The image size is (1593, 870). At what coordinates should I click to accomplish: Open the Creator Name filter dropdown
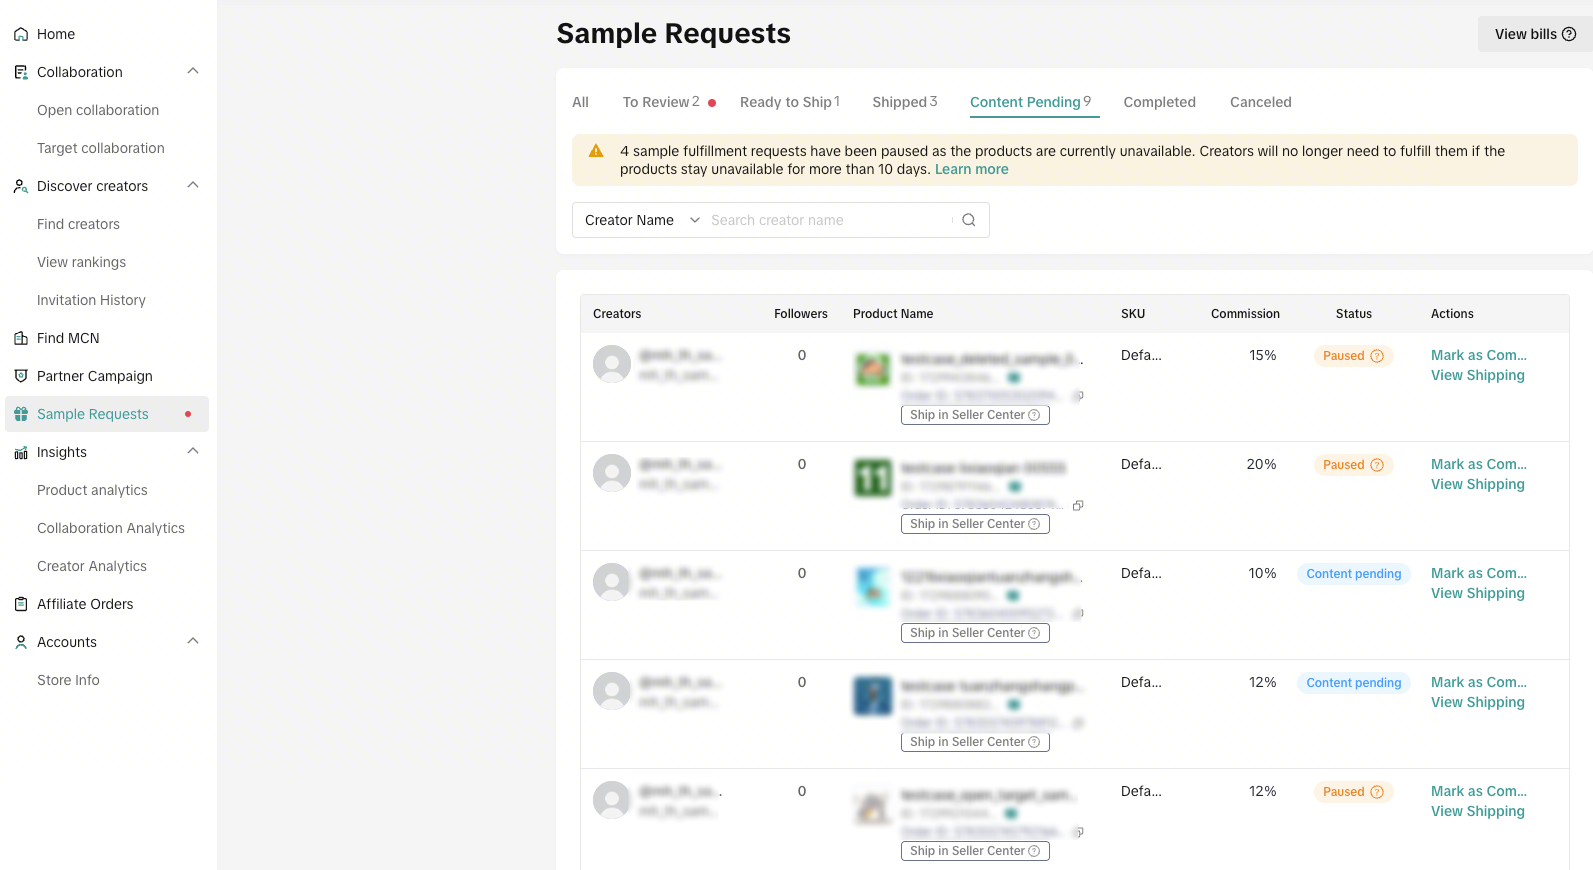[641, 220]
